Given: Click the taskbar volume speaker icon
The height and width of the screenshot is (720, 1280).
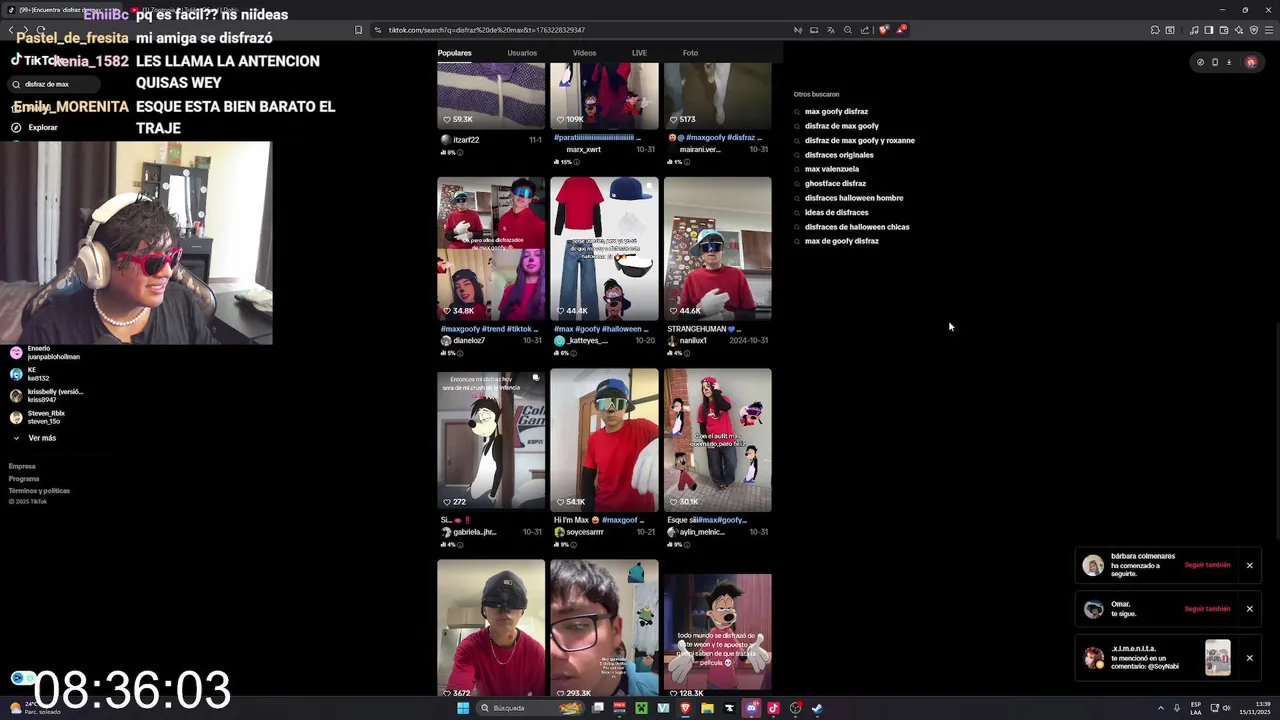Looking at the screenshot, I should click(x=1226, y=708).
